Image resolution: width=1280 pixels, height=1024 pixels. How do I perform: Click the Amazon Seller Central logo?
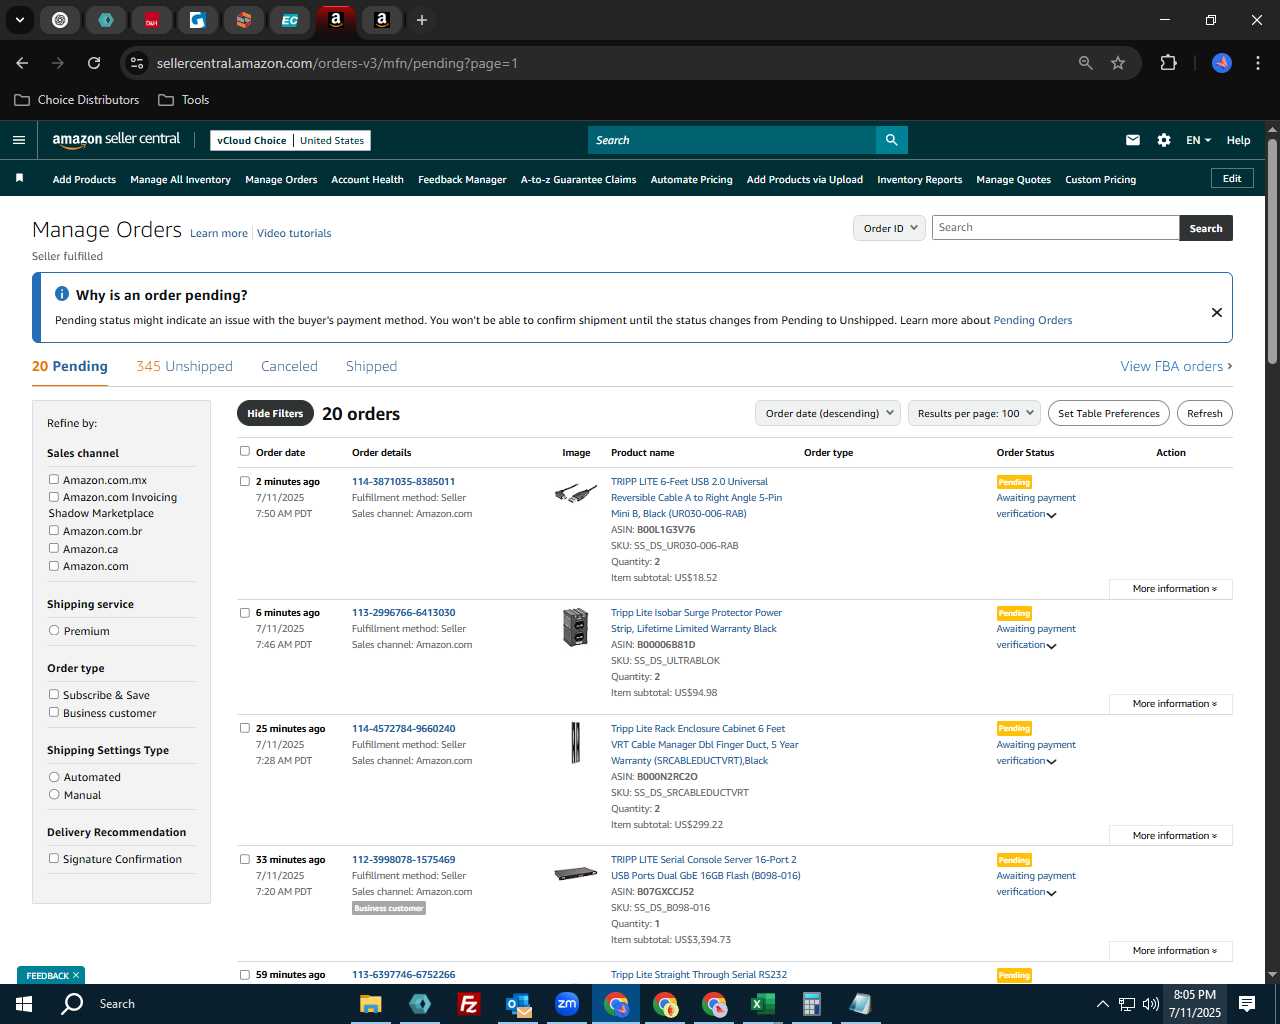(x=116, y=140)
